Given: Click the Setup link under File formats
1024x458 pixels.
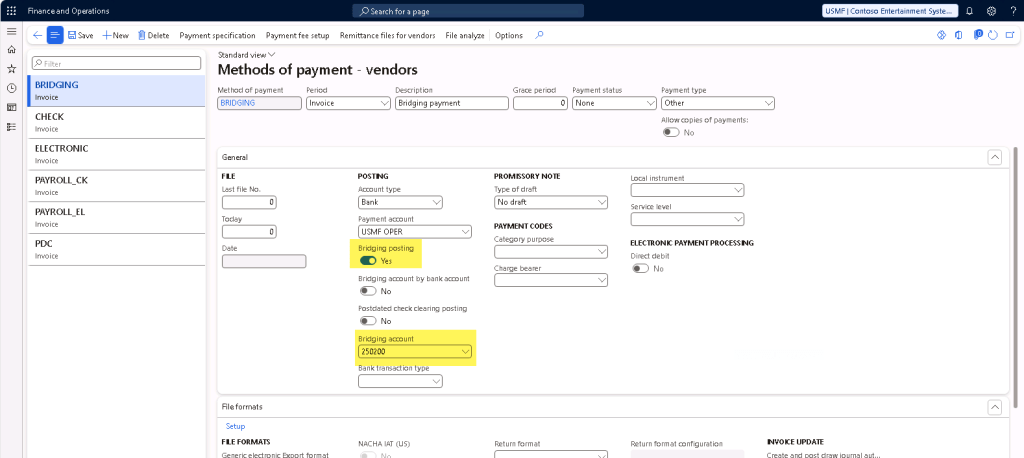Looking at the screenshot, I should pos(235,426).
